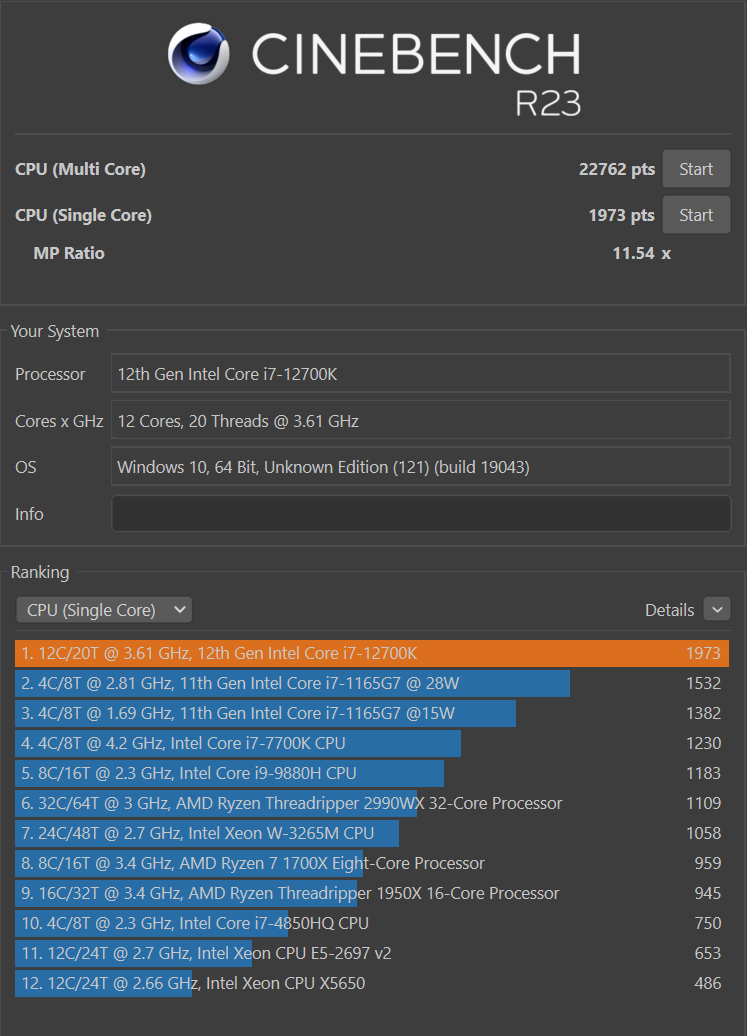Click the Cores x GHz field
Viewport: 747px width, 1036px height.
pyautogui.click(x=420, y=420)
